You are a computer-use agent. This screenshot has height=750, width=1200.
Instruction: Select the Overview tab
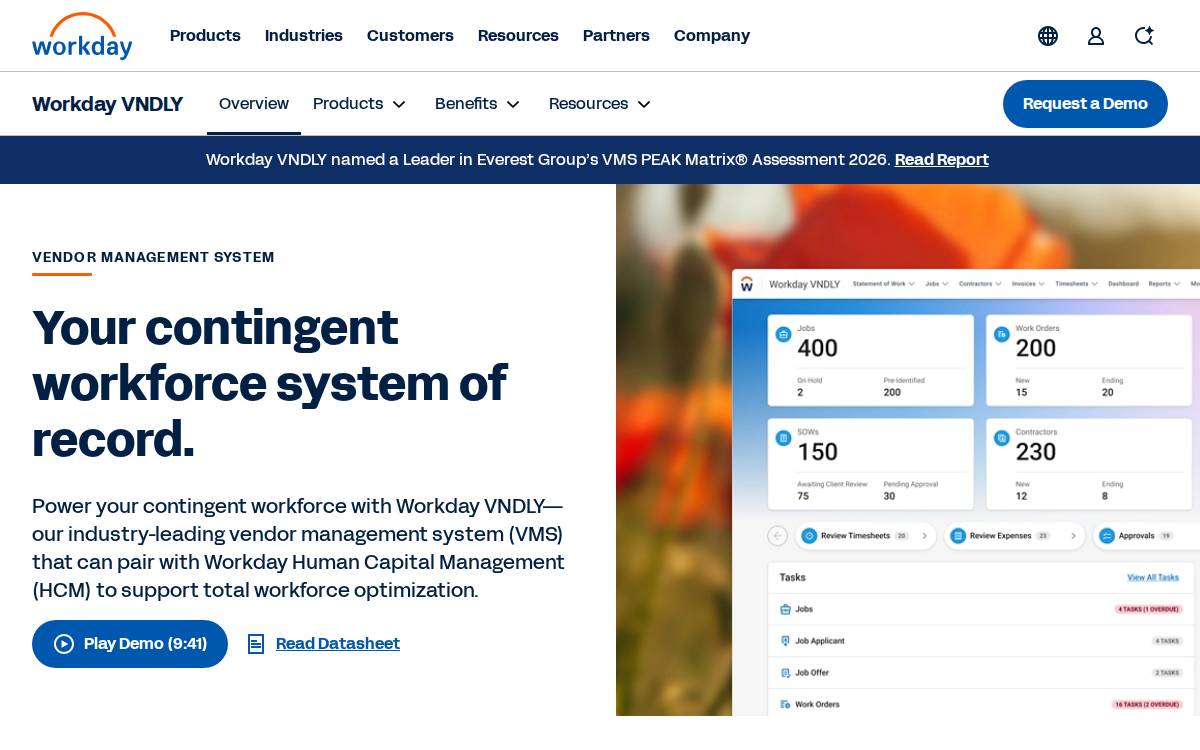(x=254, y=104)
